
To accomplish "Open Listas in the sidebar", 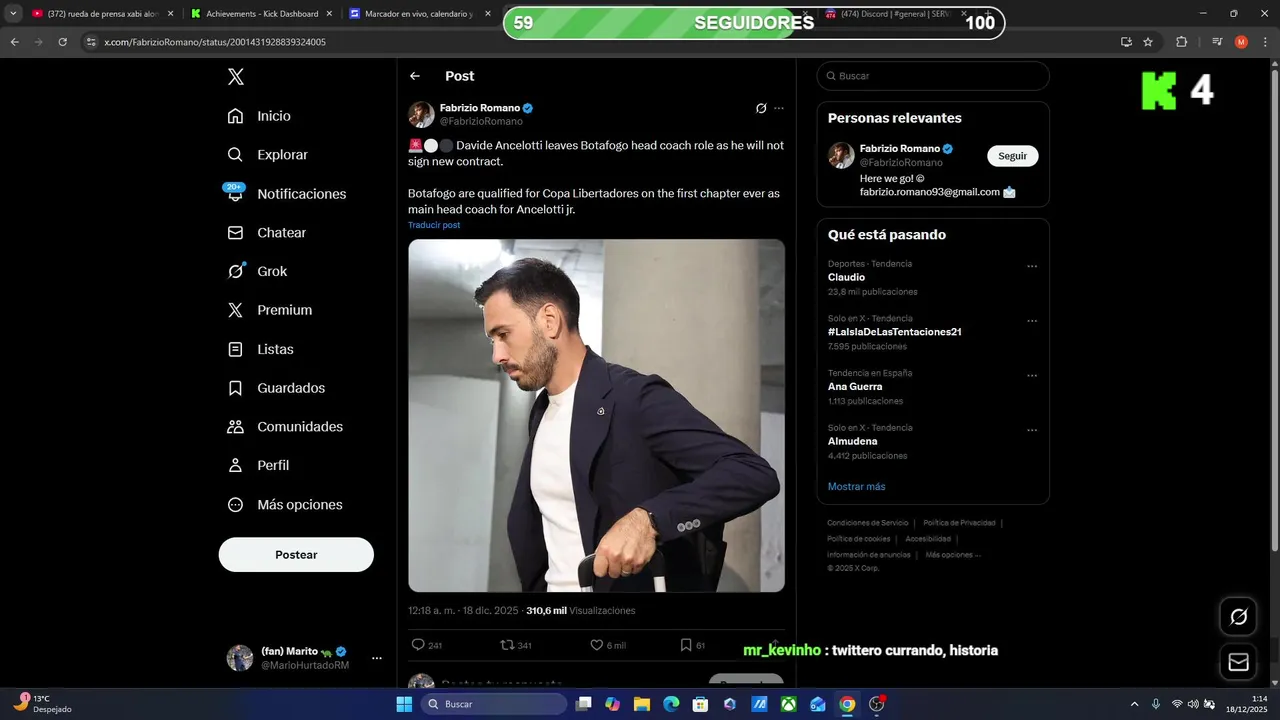I will click(260, 349).
